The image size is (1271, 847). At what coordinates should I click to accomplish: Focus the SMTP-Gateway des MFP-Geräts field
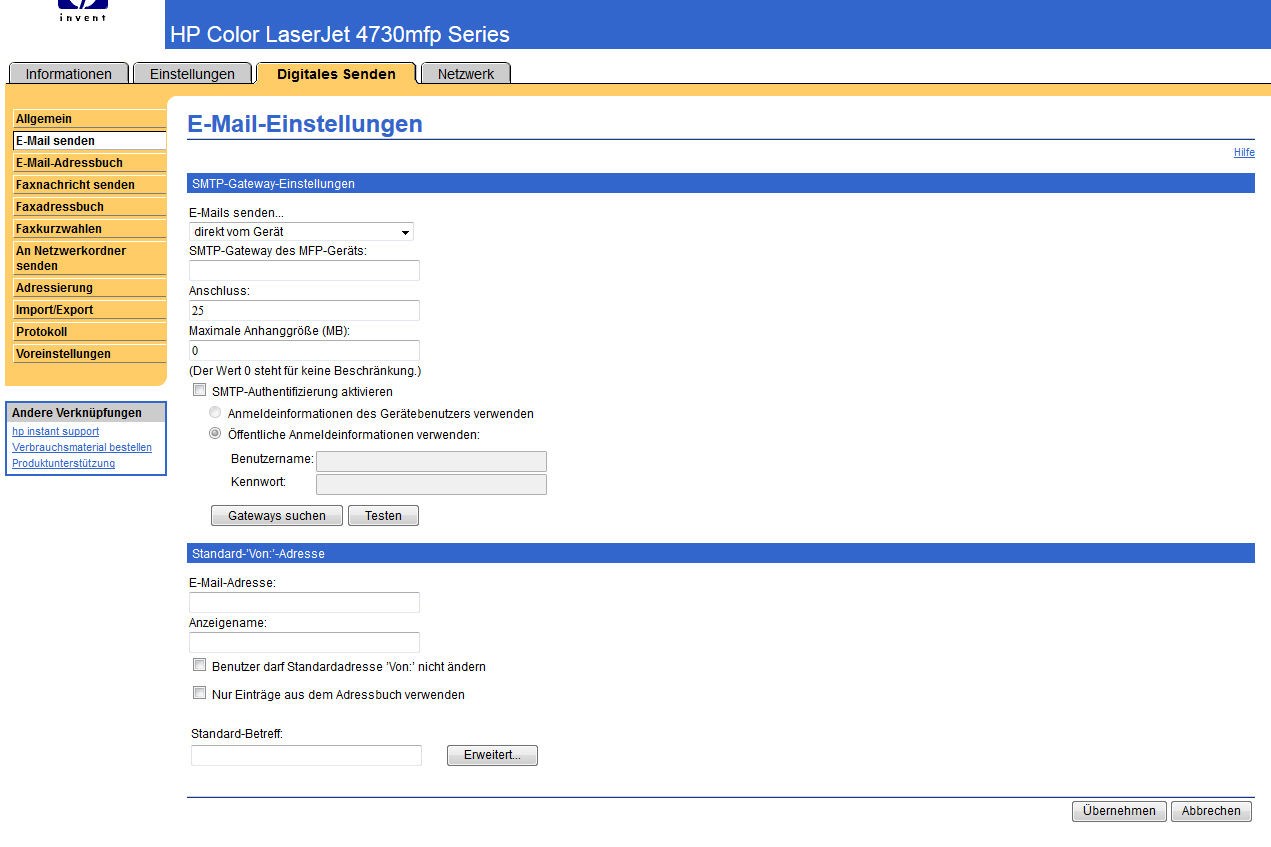304,271
